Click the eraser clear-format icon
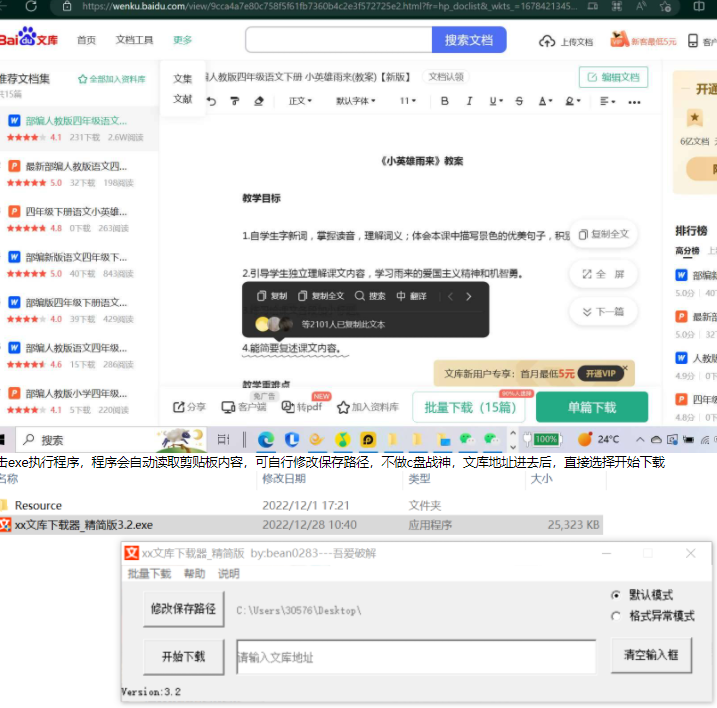 [x=259, y=101]
